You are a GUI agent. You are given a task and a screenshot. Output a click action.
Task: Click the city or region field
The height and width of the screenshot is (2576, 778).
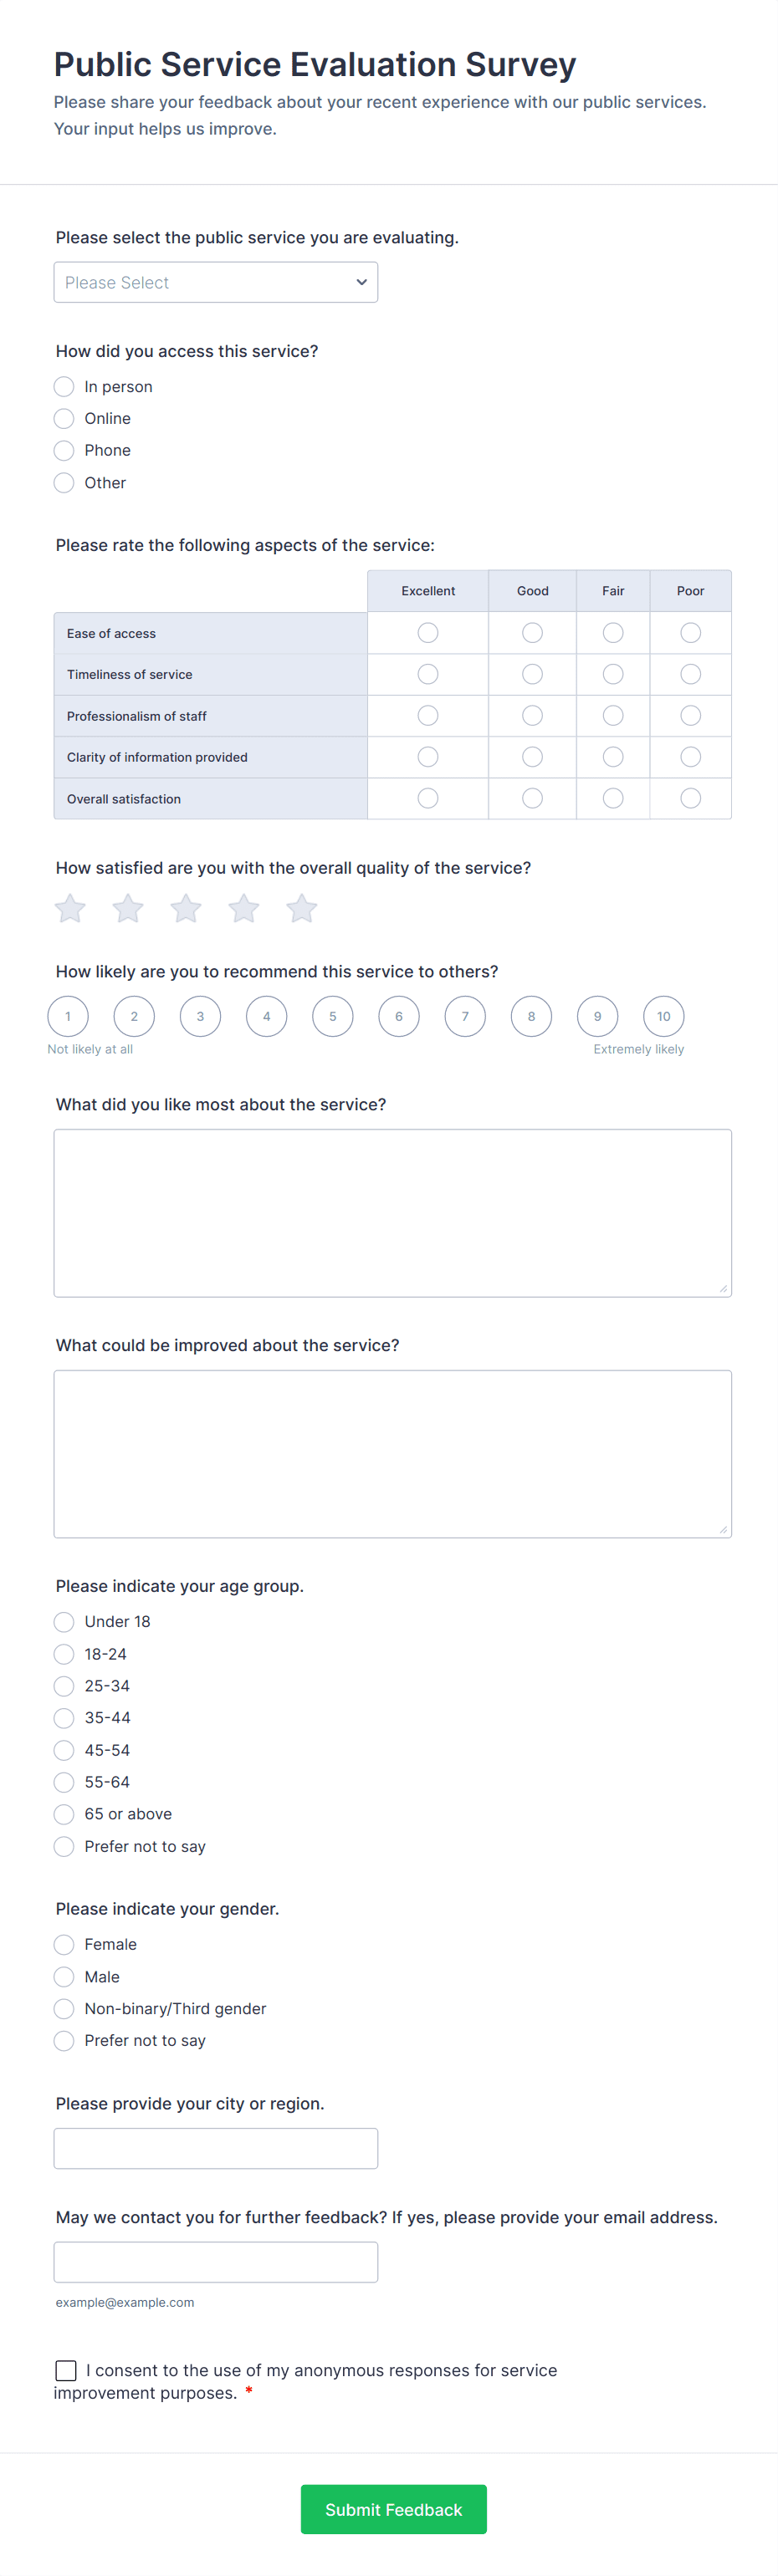(216, 2149)
